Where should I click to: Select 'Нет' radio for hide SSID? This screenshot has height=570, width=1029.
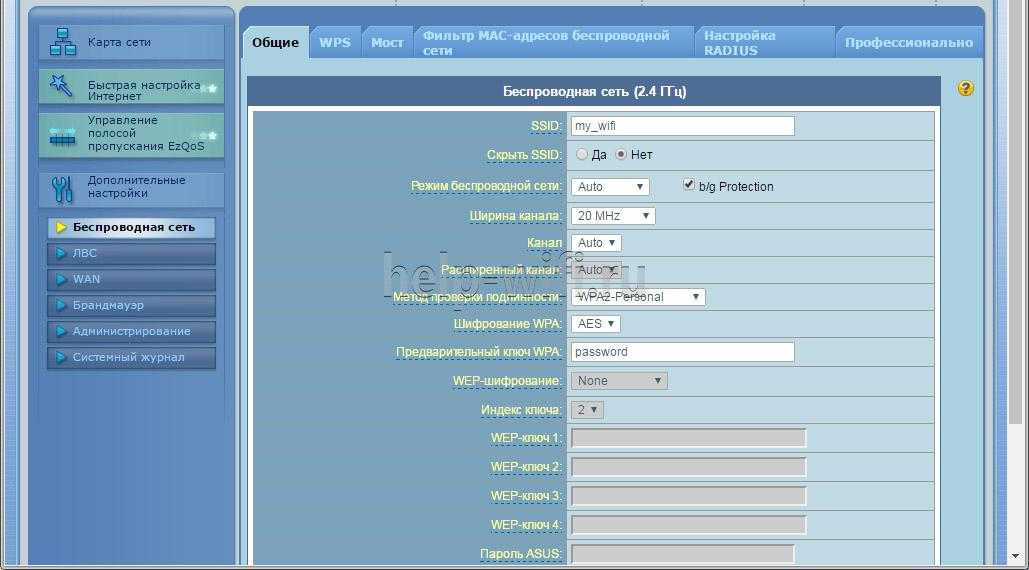[621, 155]
